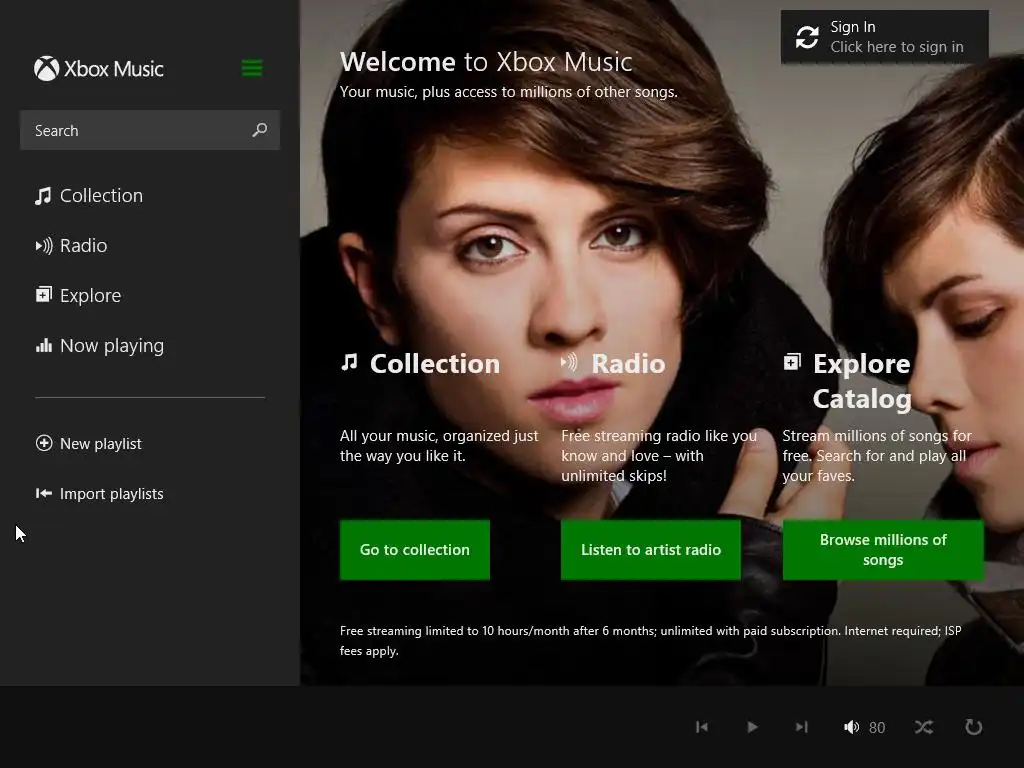The height and width of the screenshot is (768, 1024).
Task: Click the music note icon beside sidebar Collection
Action: coord(43,196)
